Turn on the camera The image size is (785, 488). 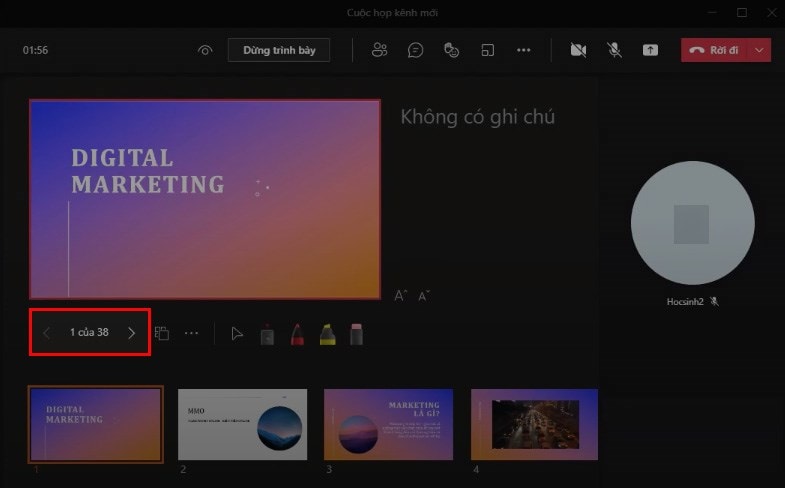[x=578, y=50]
